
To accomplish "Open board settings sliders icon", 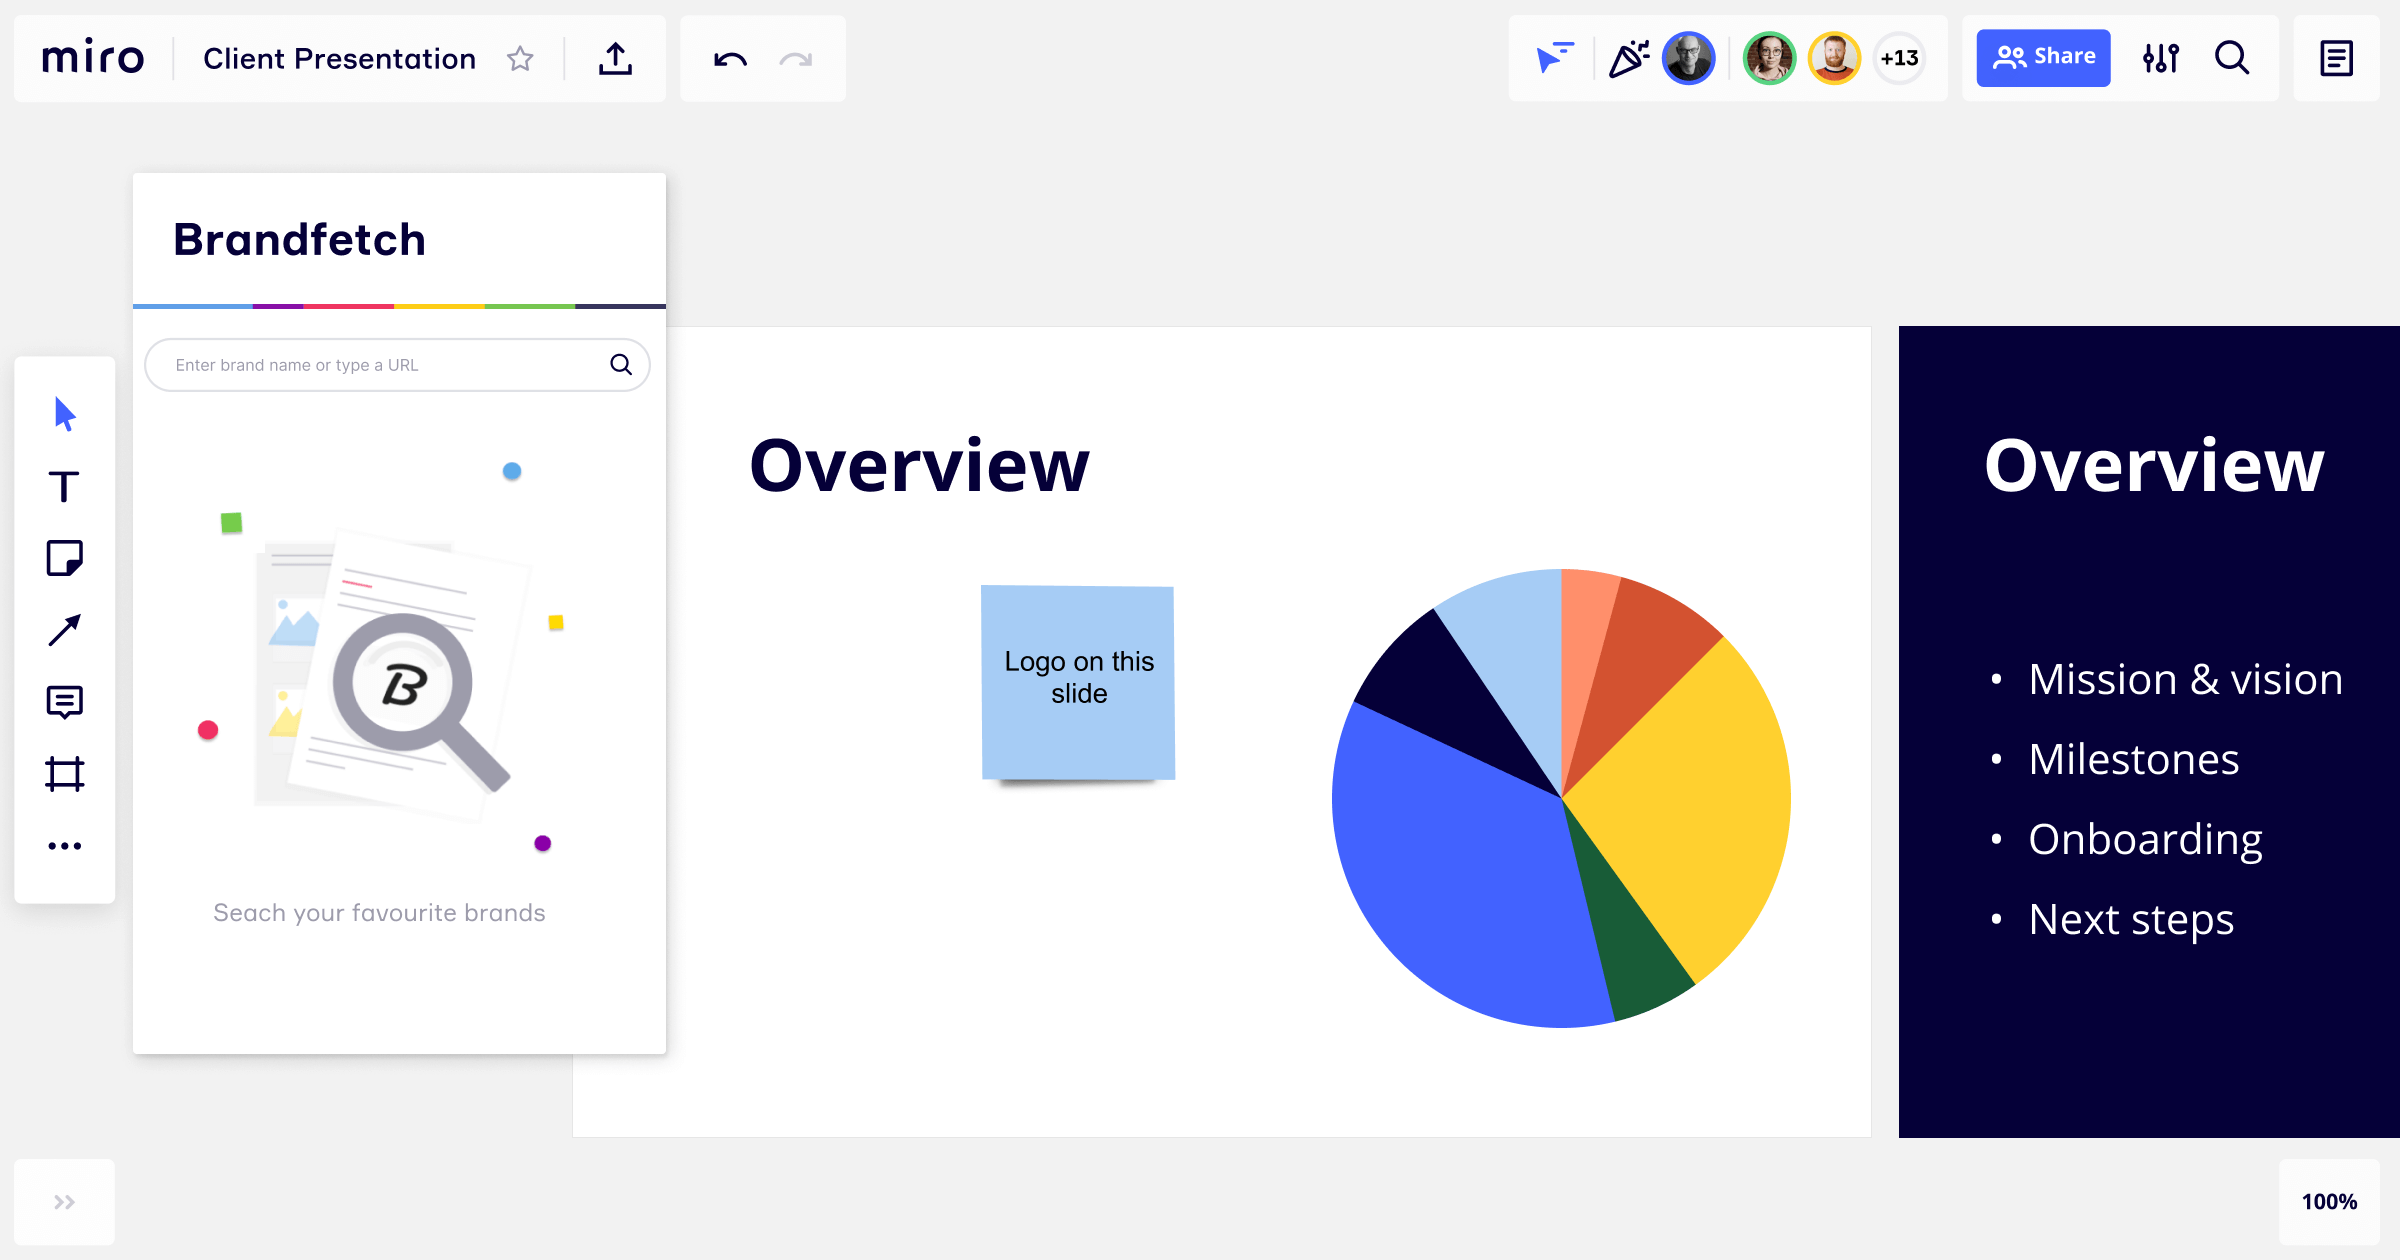I will [x=2161, y=58].
